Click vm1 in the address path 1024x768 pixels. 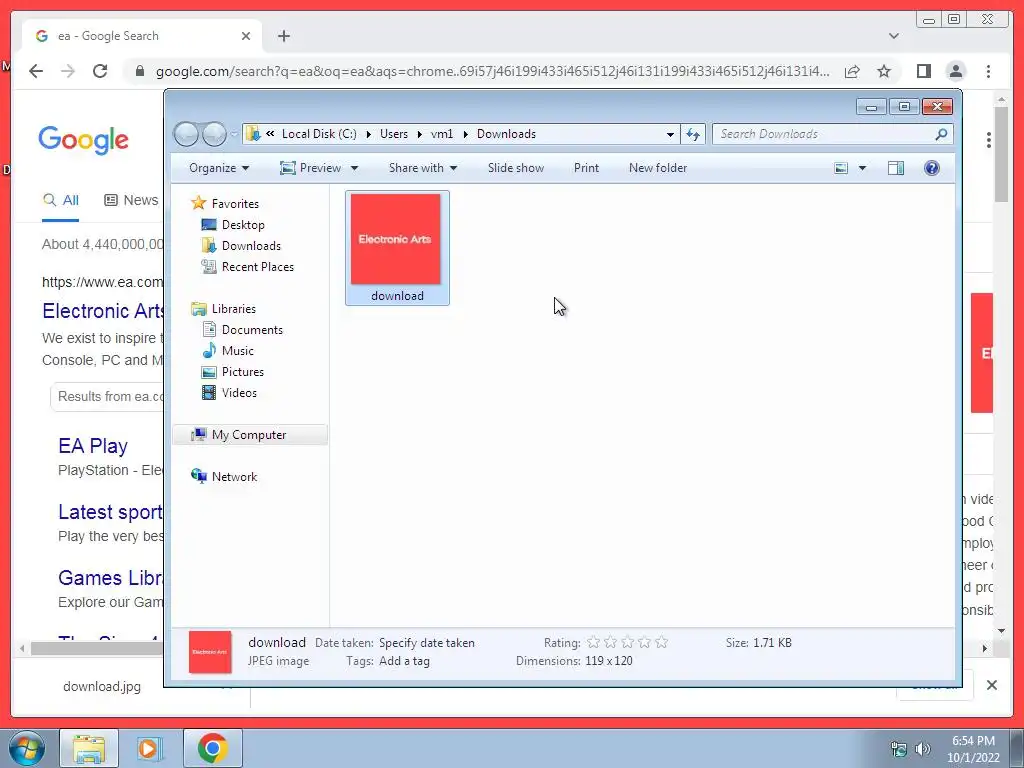(x=441, y=134)
